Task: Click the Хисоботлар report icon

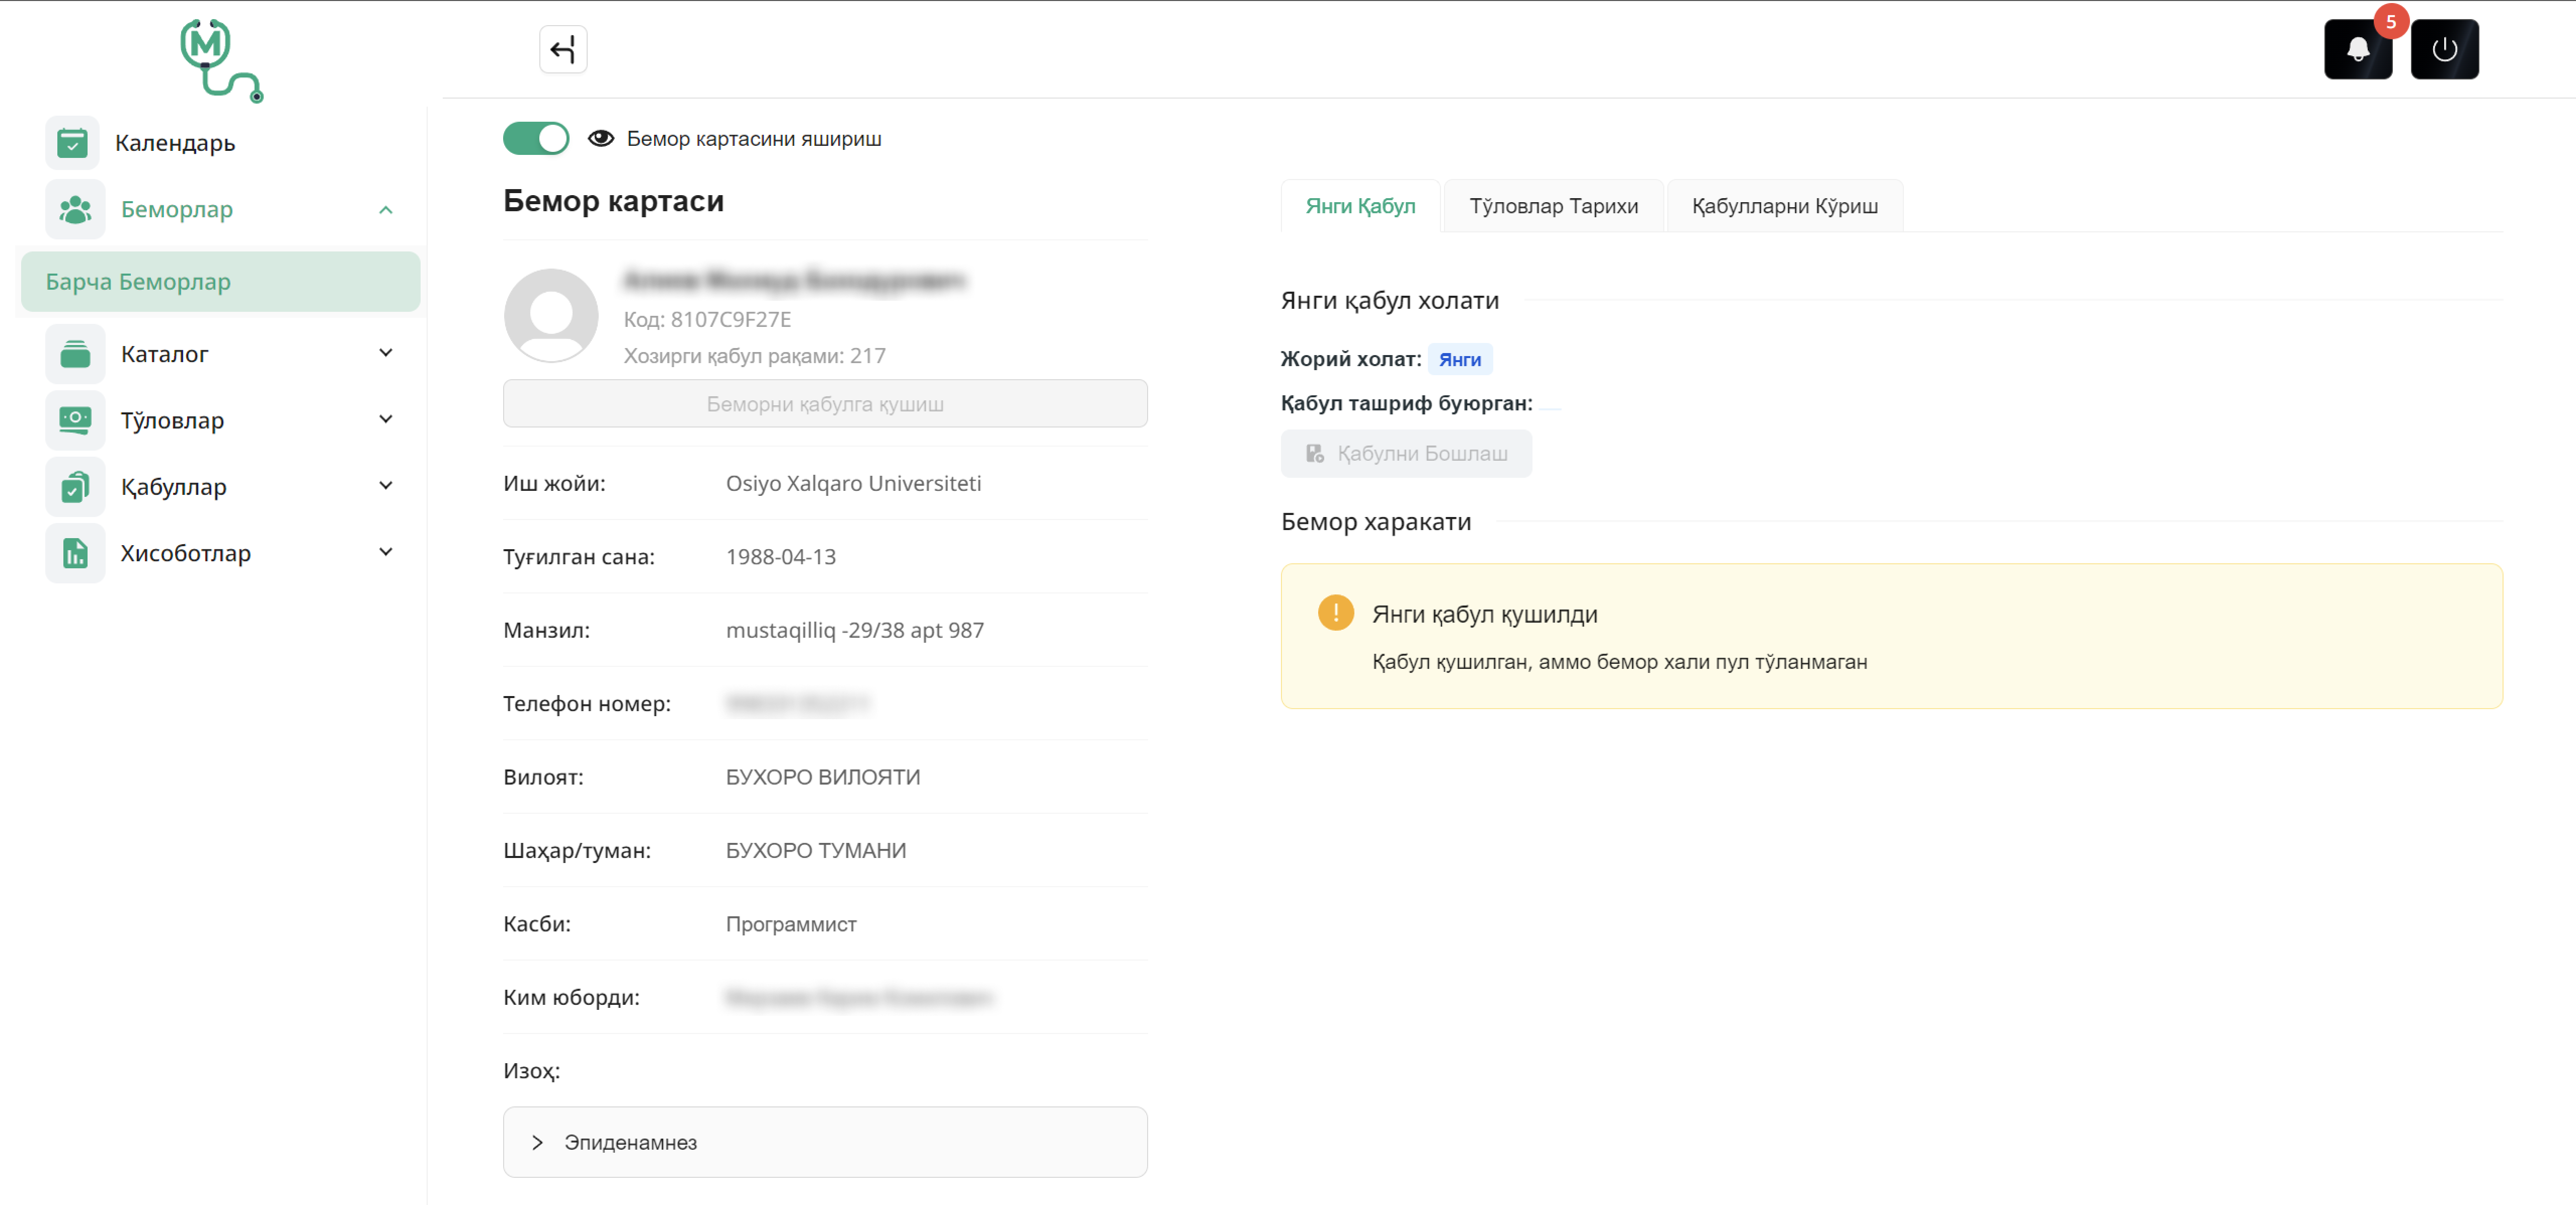Action: tap(75, 553)
